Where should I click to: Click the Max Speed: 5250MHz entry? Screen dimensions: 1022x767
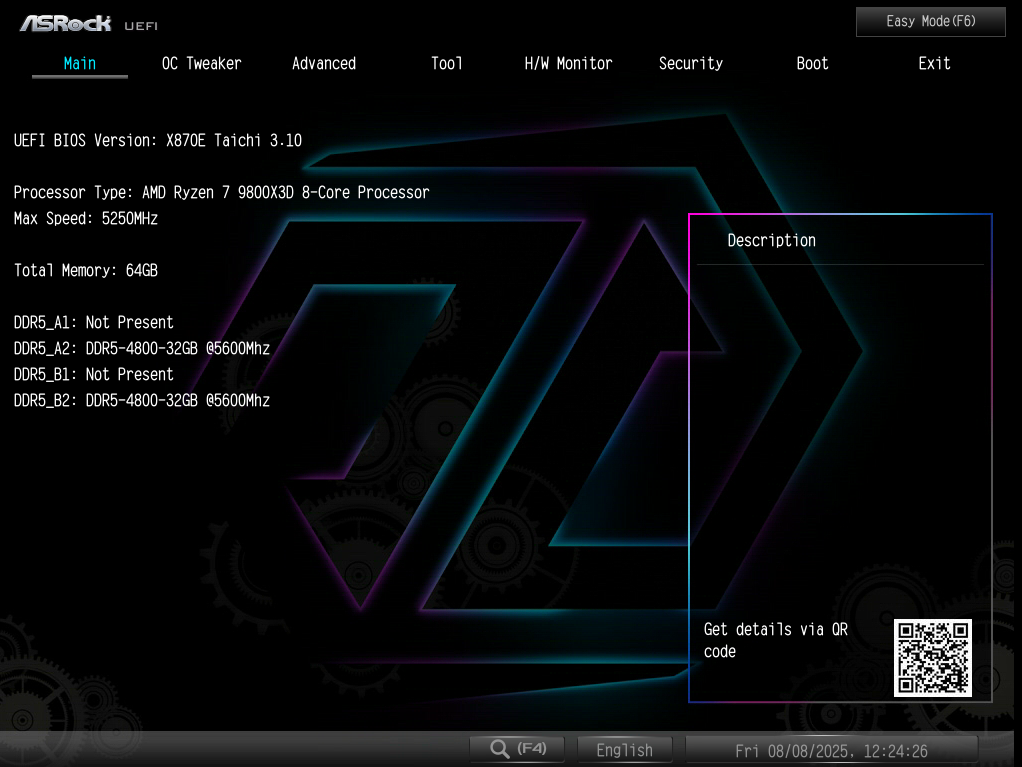coord(86,218)
